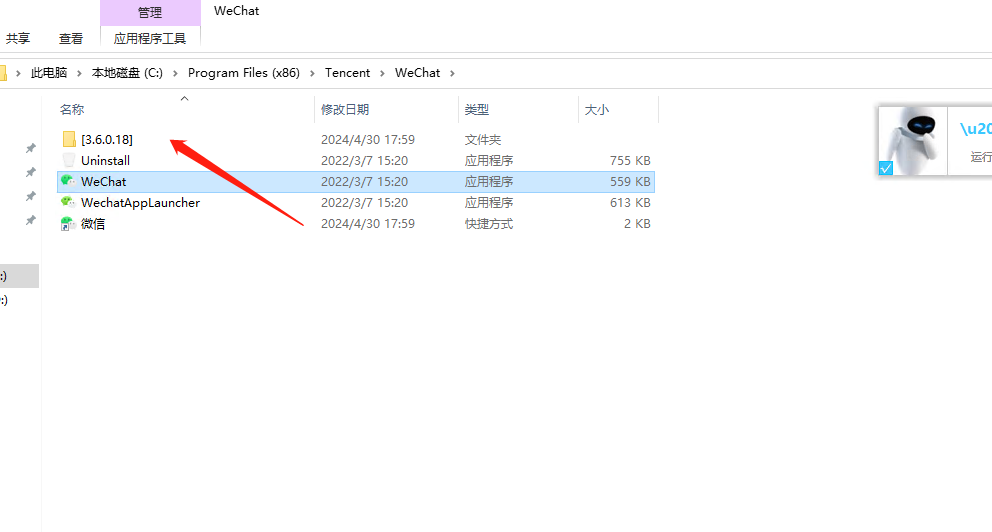
Task: Click the Uninstall application icon
Action: tap(69, 160)
